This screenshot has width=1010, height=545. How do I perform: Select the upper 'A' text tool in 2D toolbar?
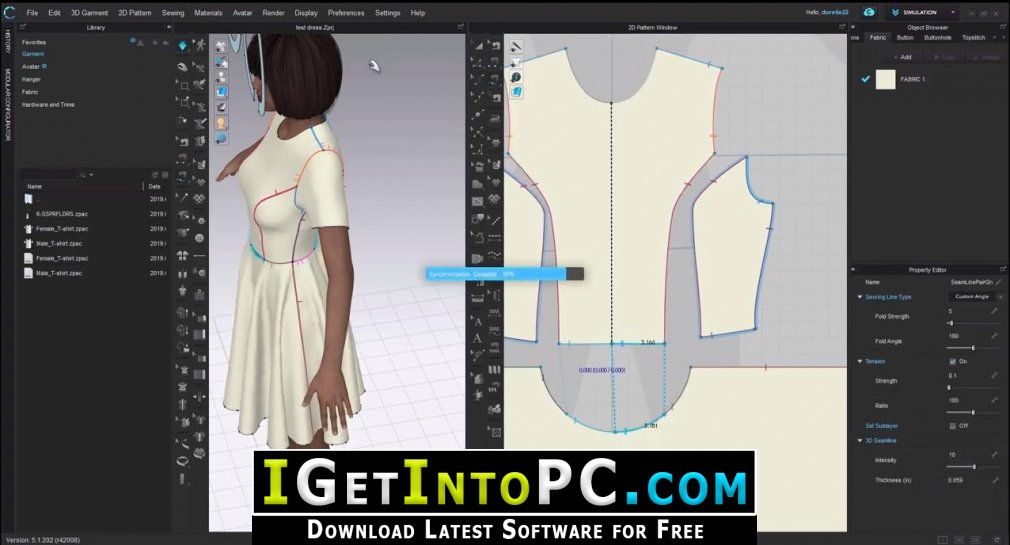478,321
